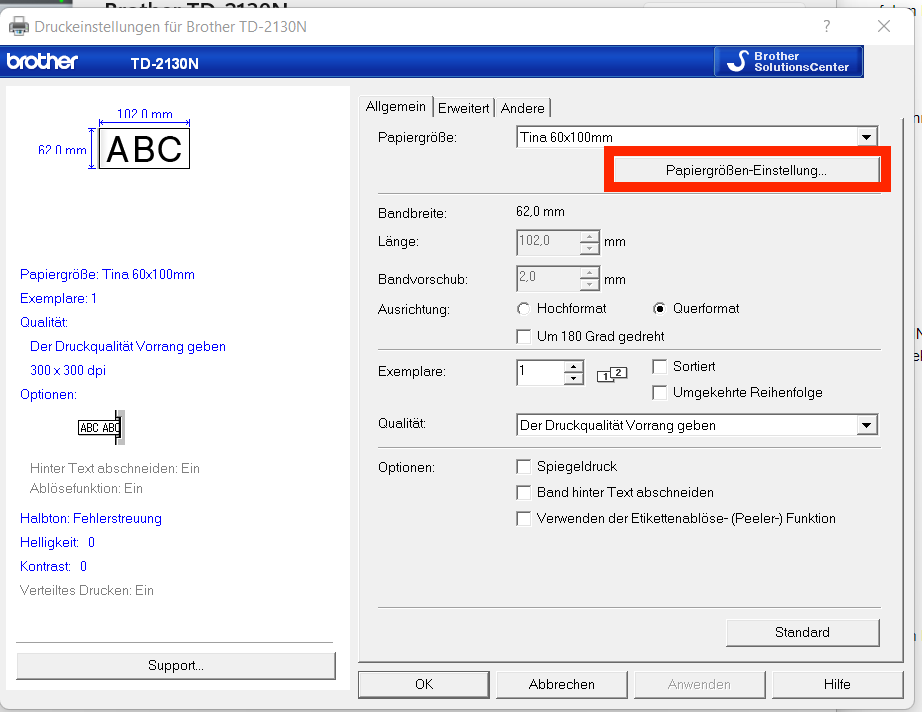Increase Exemplare with the up arrow

[573, 366]
